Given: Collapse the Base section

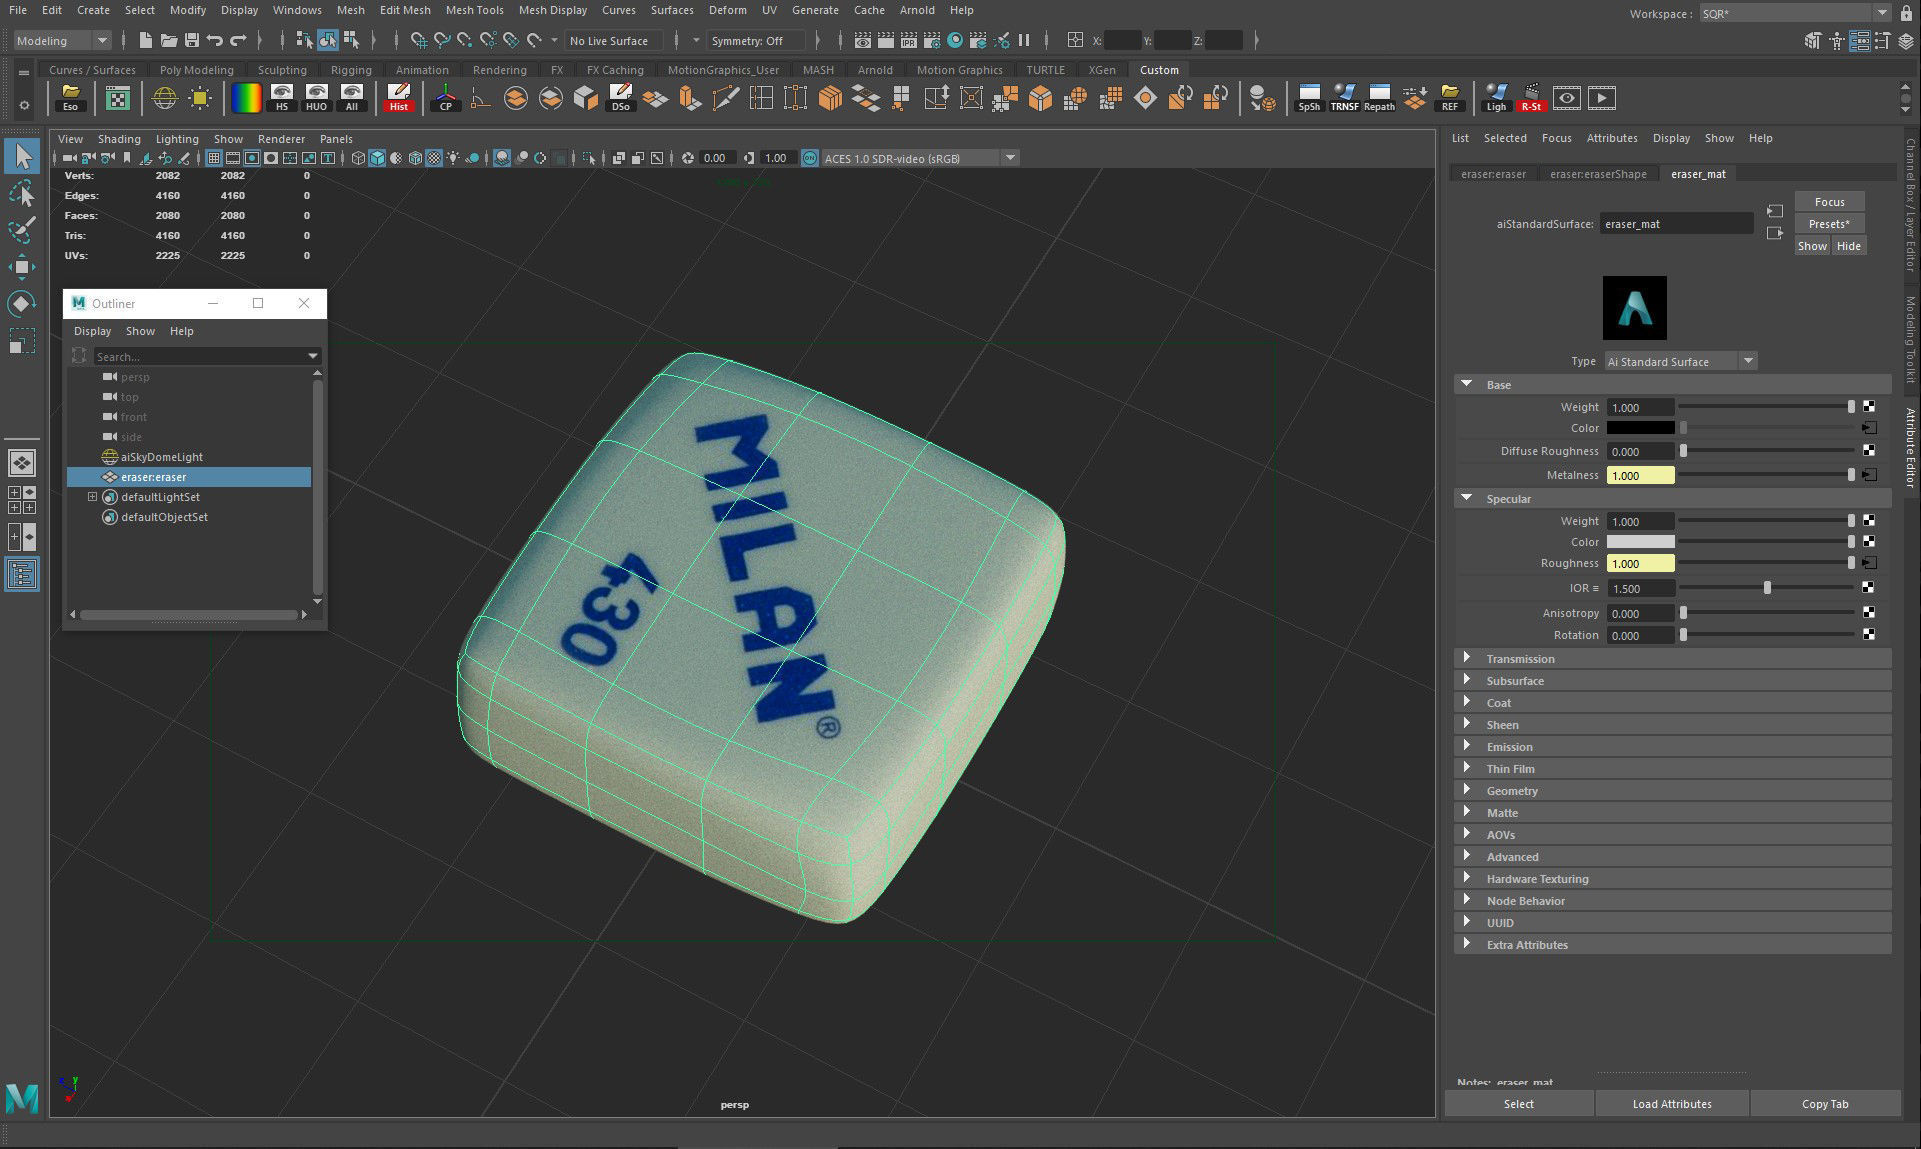Looking at the screenshot, I should (x=1467, y=384).
